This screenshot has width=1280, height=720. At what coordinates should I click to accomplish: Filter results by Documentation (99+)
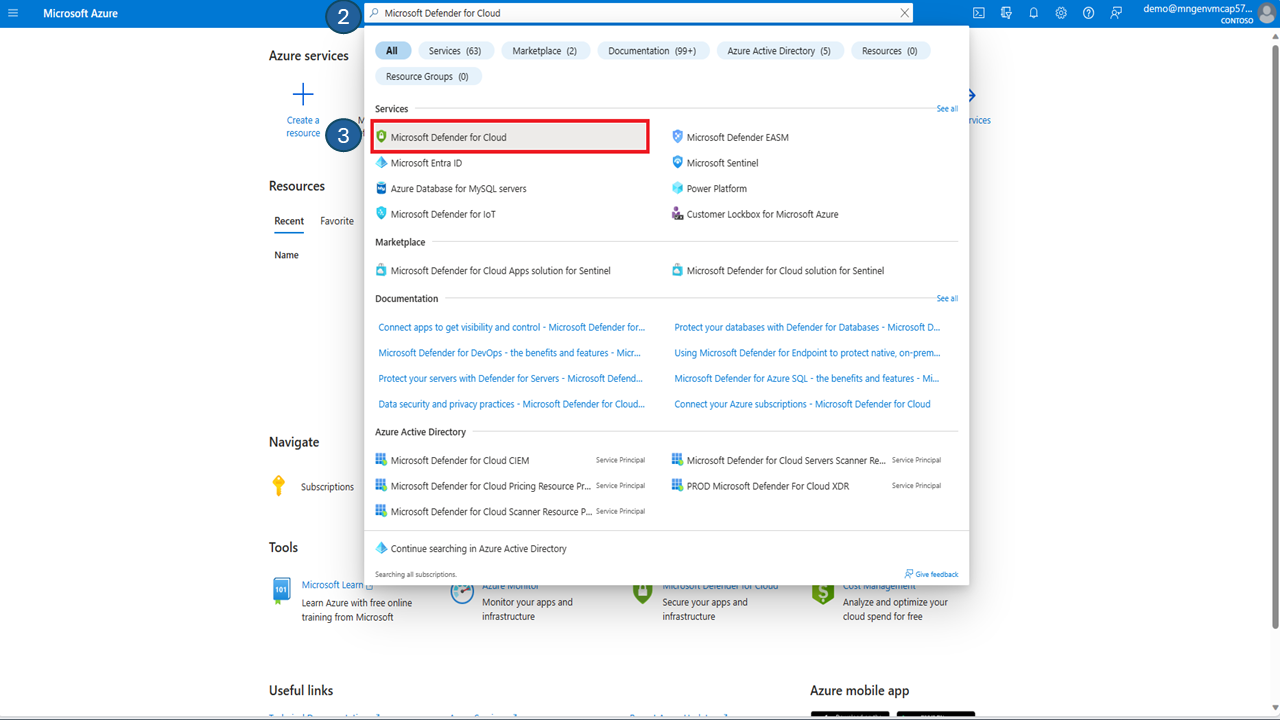point(653,51)
